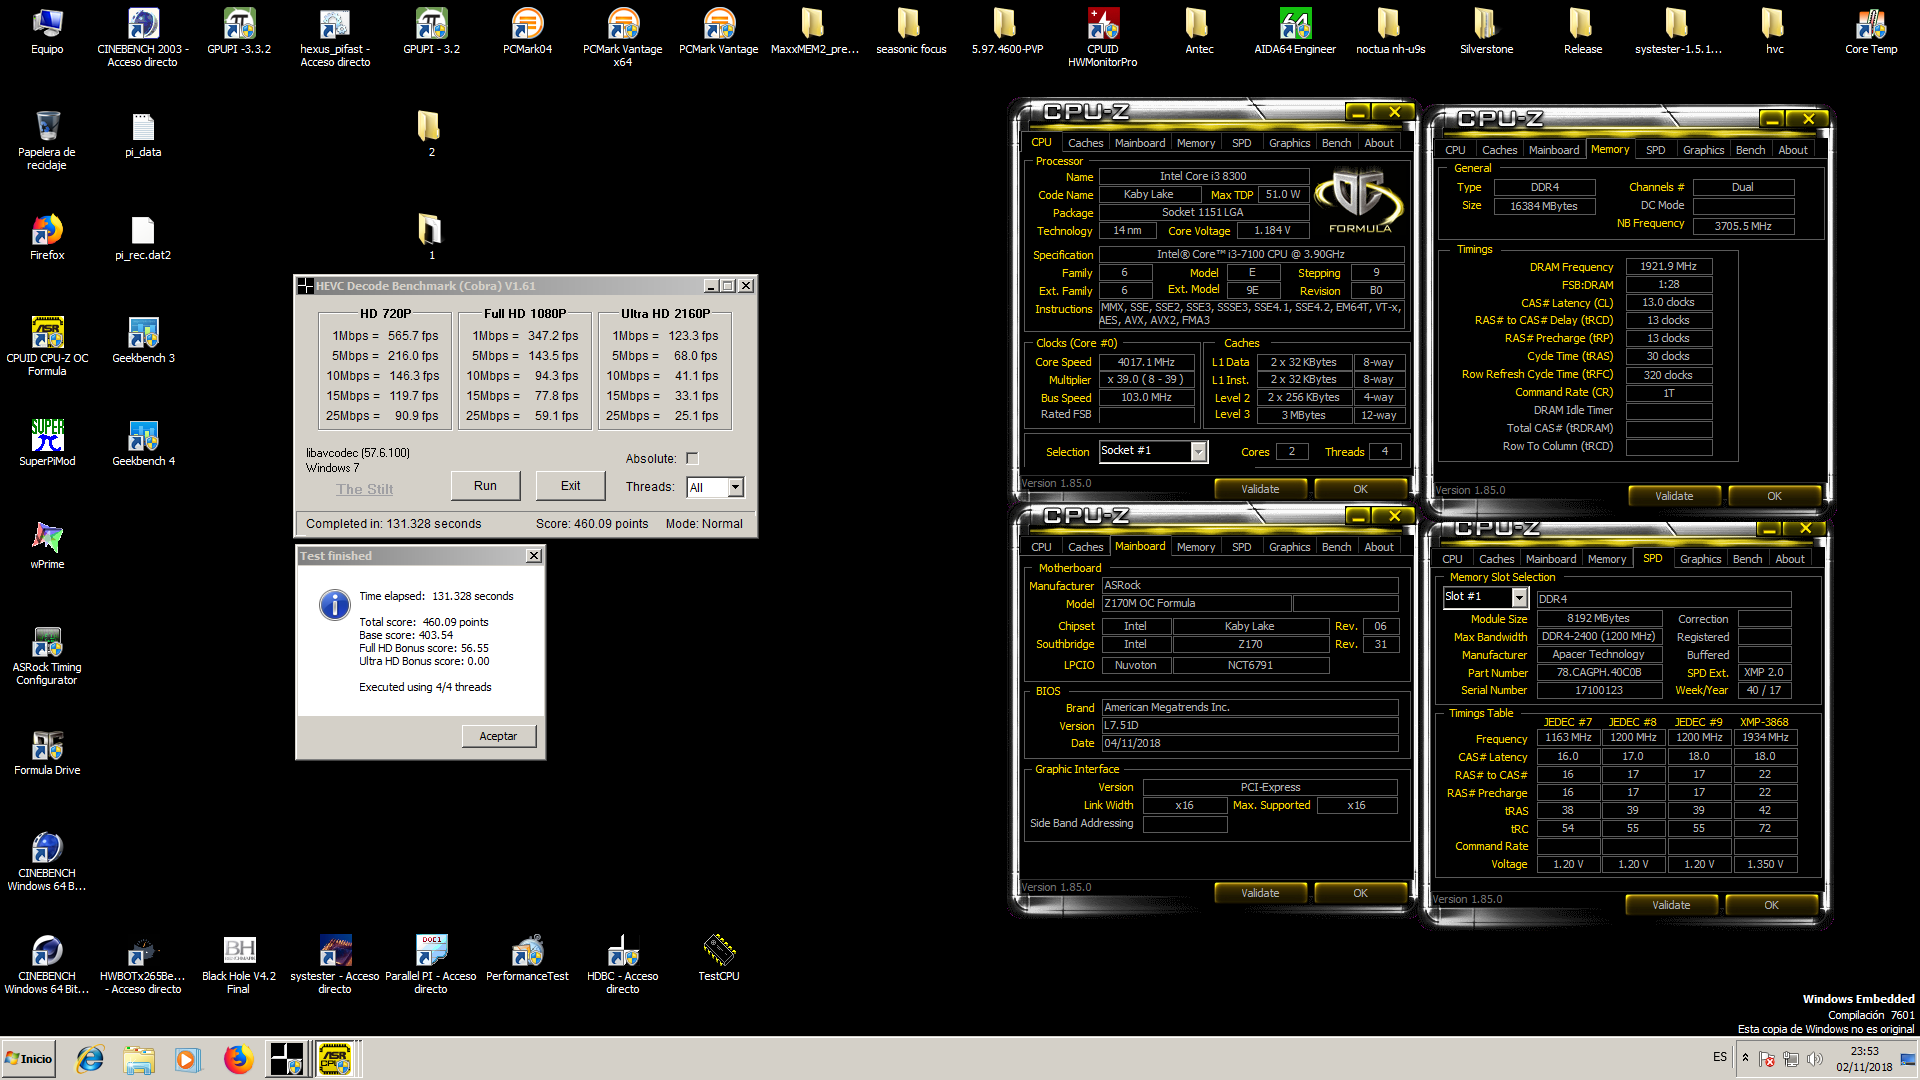Switch to Caches tab in top-left CPU-Z

coord(1085,143)
